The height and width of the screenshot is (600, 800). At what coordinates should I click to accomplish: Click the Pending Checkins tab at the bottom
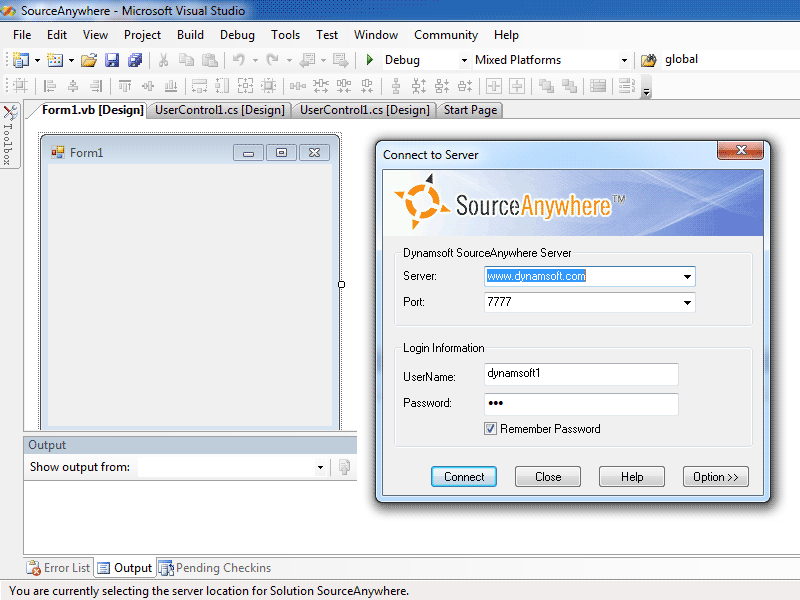click(x=214, y=567)
